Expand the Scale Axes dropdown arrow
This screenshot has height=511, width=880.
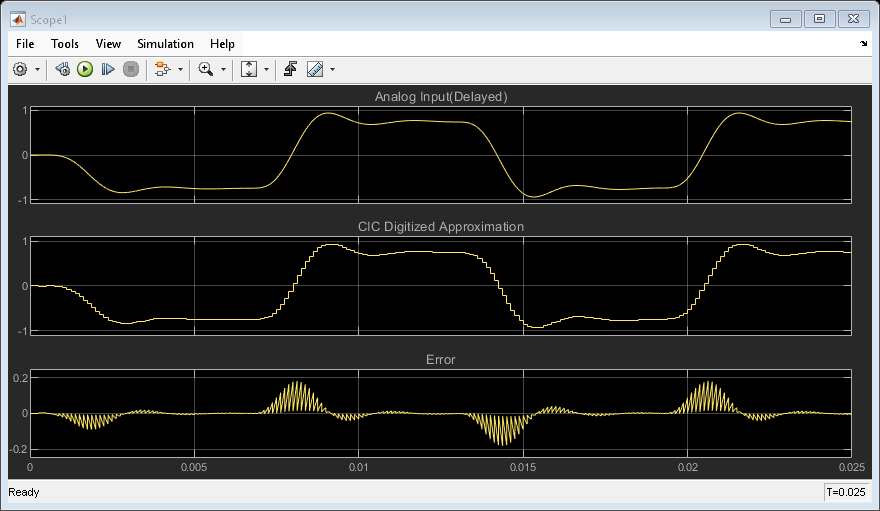click(267, 70)
